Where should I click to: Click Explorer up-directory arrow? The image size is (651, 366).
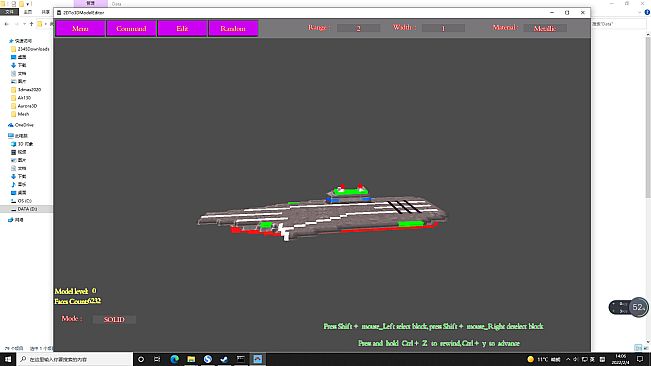pyautogui.click(x=31, y=24)
